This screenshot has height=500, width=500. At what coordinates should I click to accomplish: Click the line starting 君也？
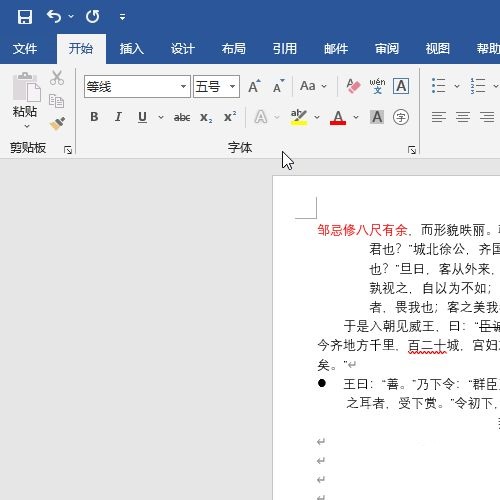coord(434,249)
